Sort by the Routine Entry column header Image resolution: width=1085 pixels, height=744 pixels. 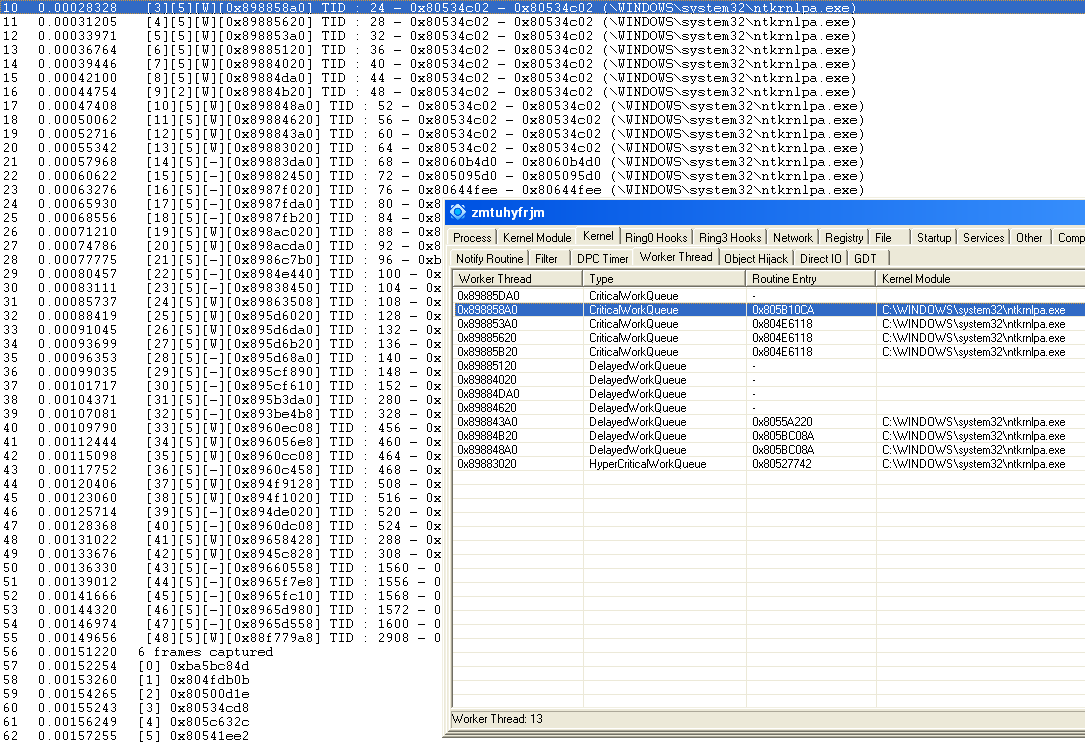click(x=810, y=279)
